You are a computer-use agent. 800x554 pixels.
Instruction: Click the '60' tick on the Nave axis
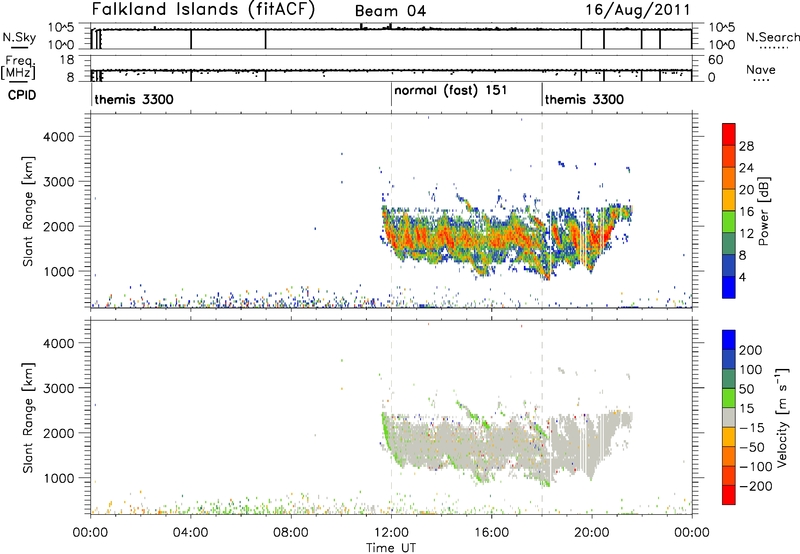pyautogui.click(x=715, y=60)
